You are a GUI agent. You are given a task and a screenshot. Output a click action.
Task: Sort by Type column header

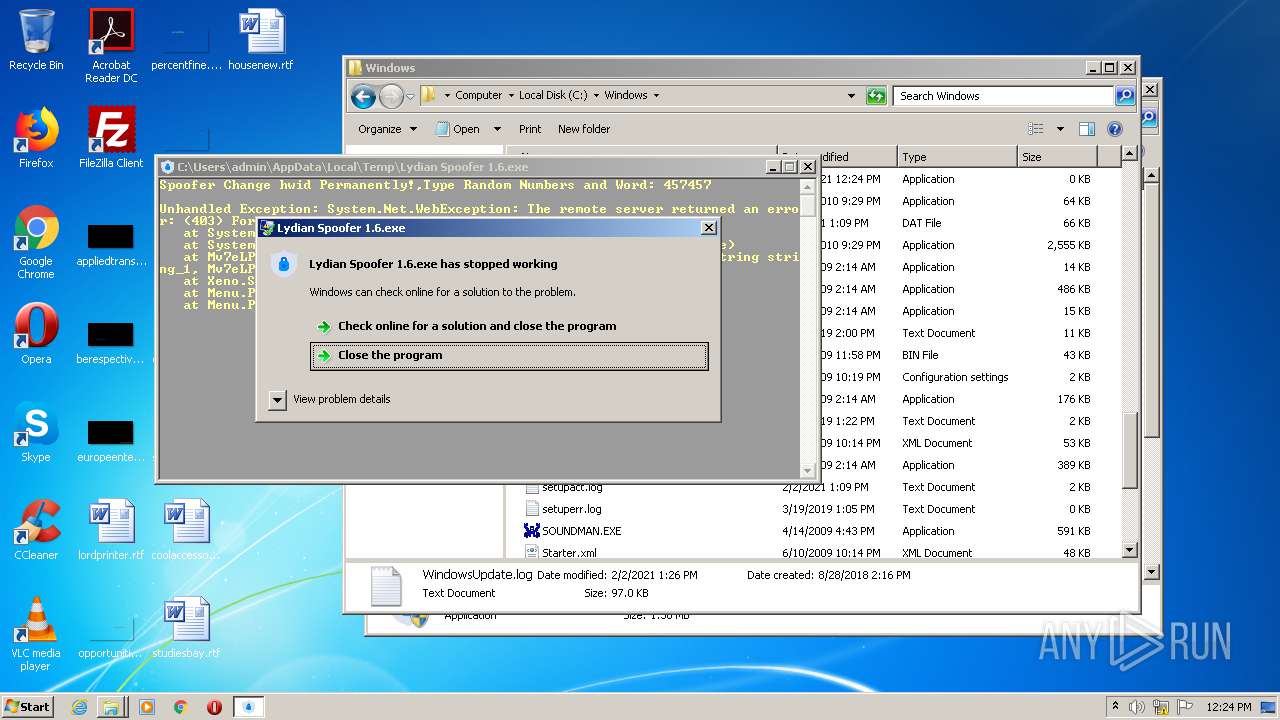tap(956, 157)
